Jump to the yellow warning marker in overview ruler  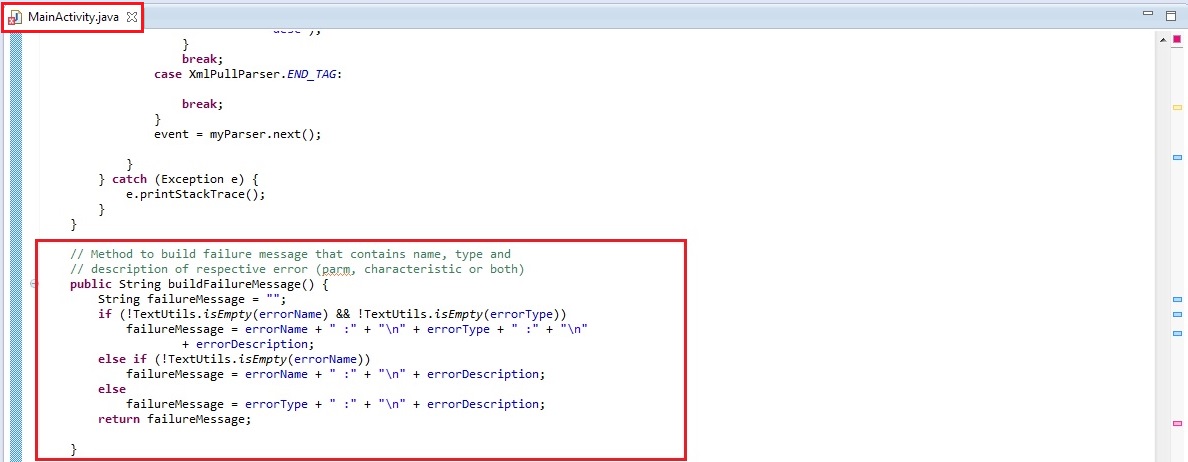[x=1176, y=107]
